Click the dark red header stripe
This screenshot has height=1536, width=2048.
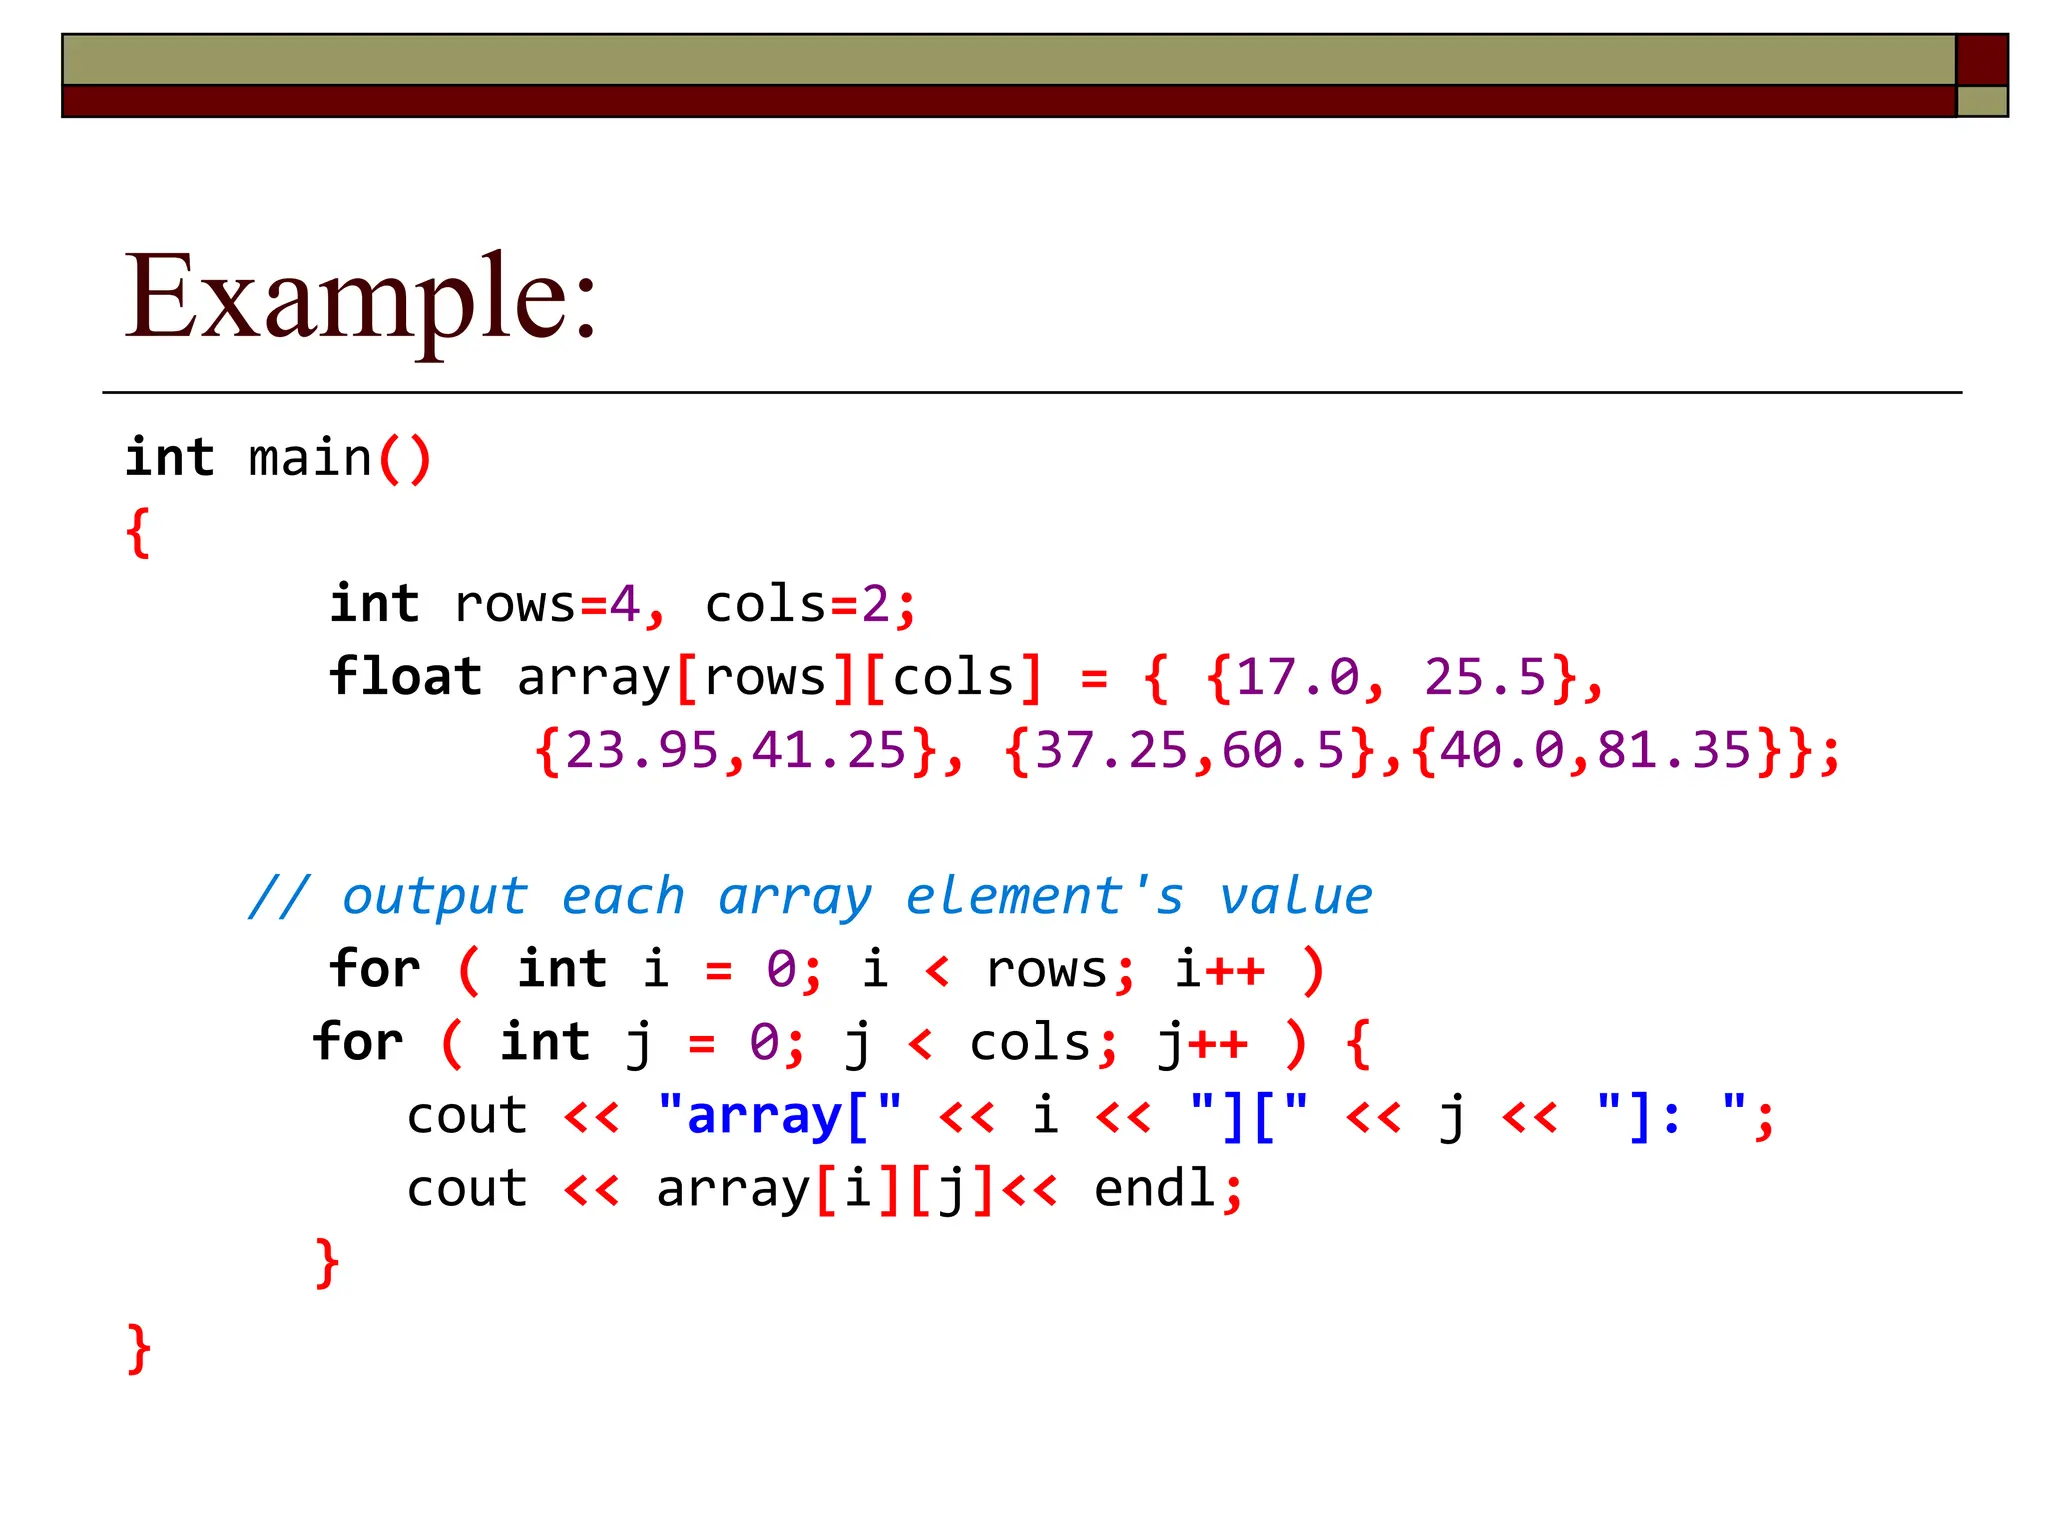click(x=1008, y=101)
